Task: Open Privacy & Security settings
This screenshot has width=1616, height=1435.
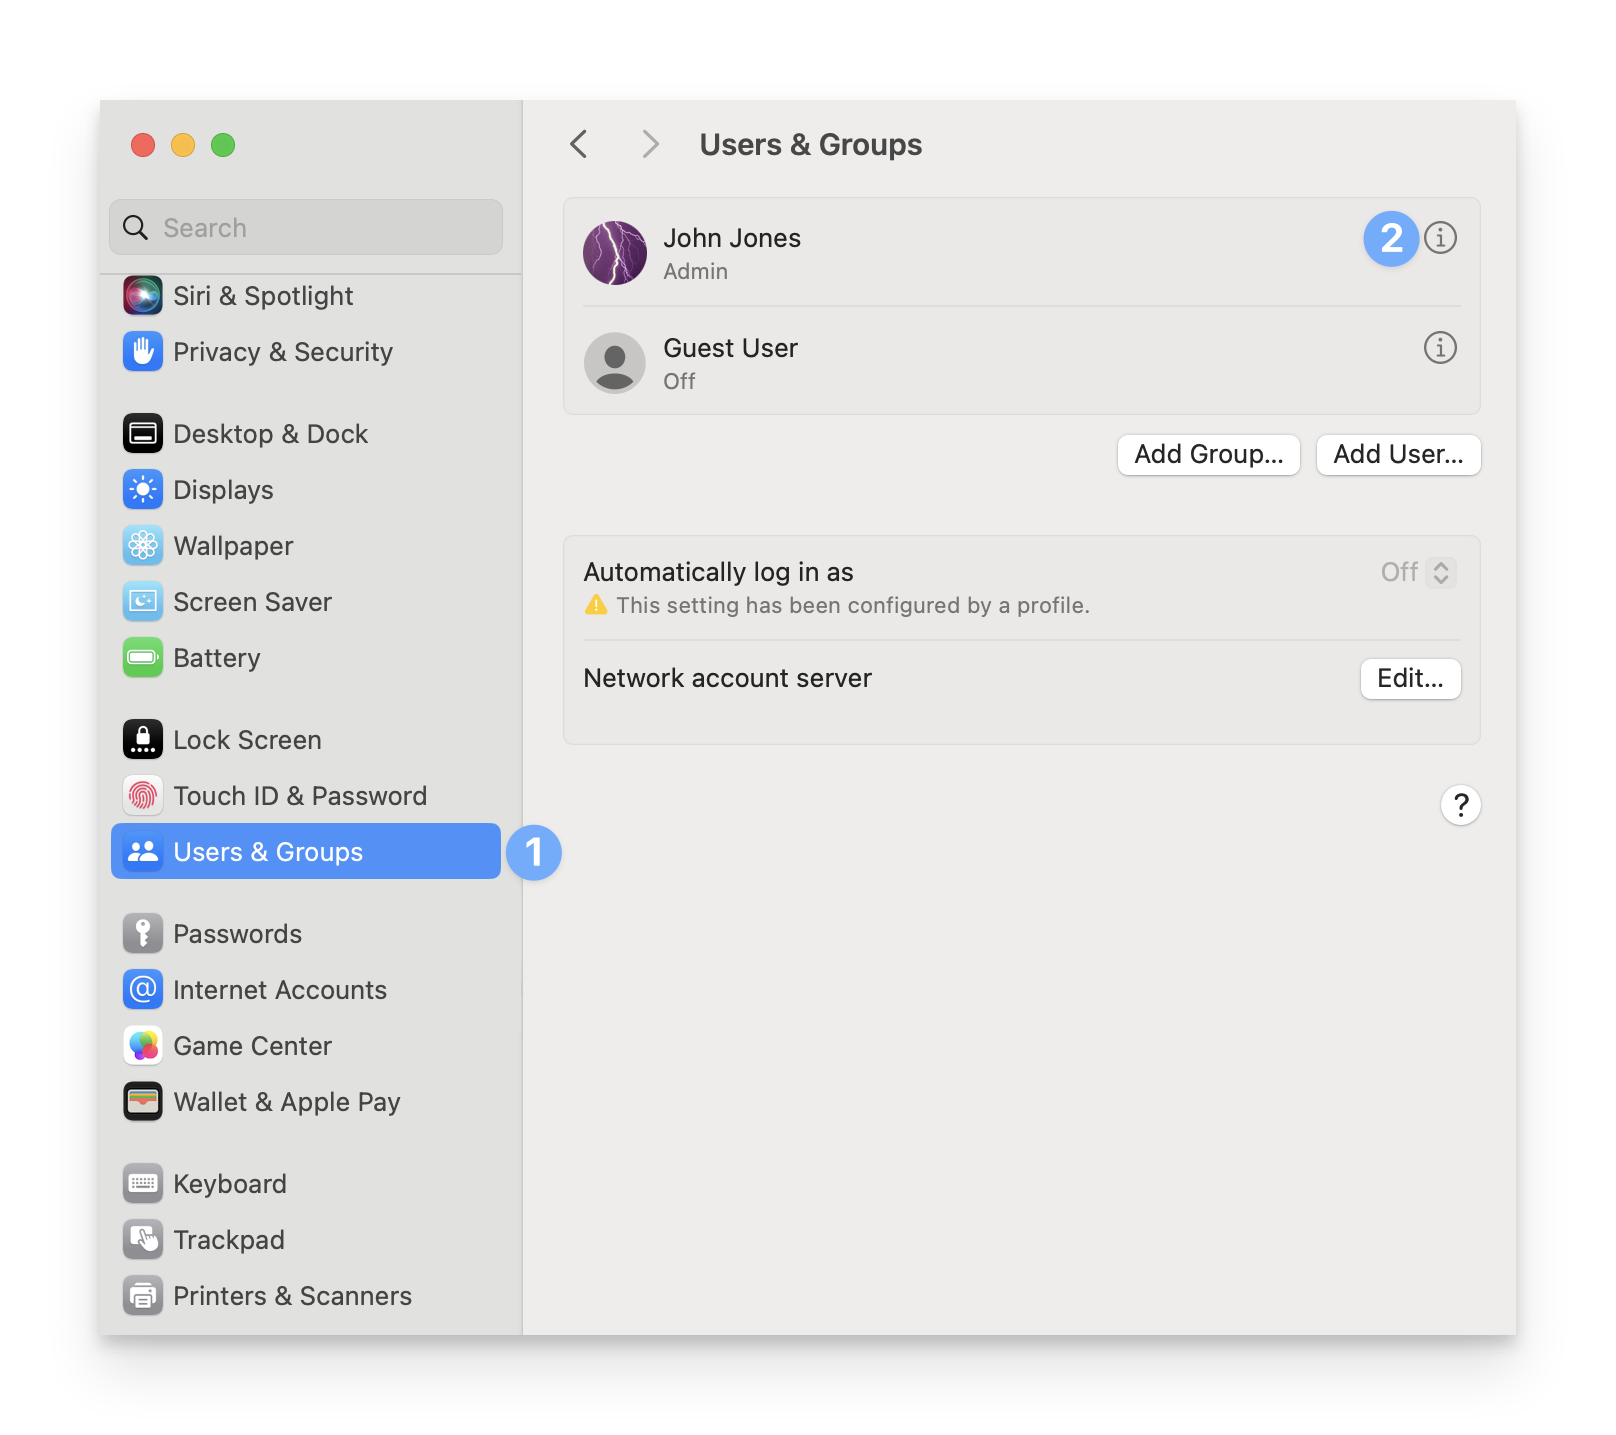Action: coord(283,351)
